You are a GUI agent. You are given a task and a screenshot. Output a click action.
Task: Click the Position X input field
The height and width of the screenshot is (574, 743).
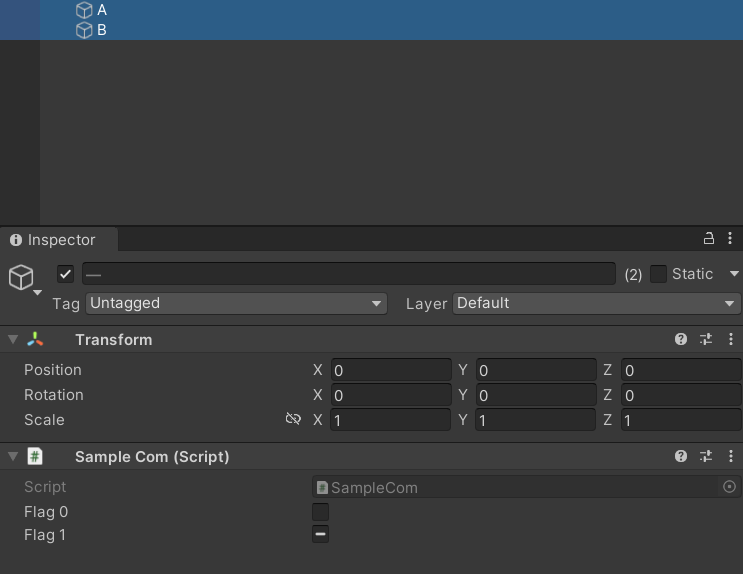click(390, 370)
